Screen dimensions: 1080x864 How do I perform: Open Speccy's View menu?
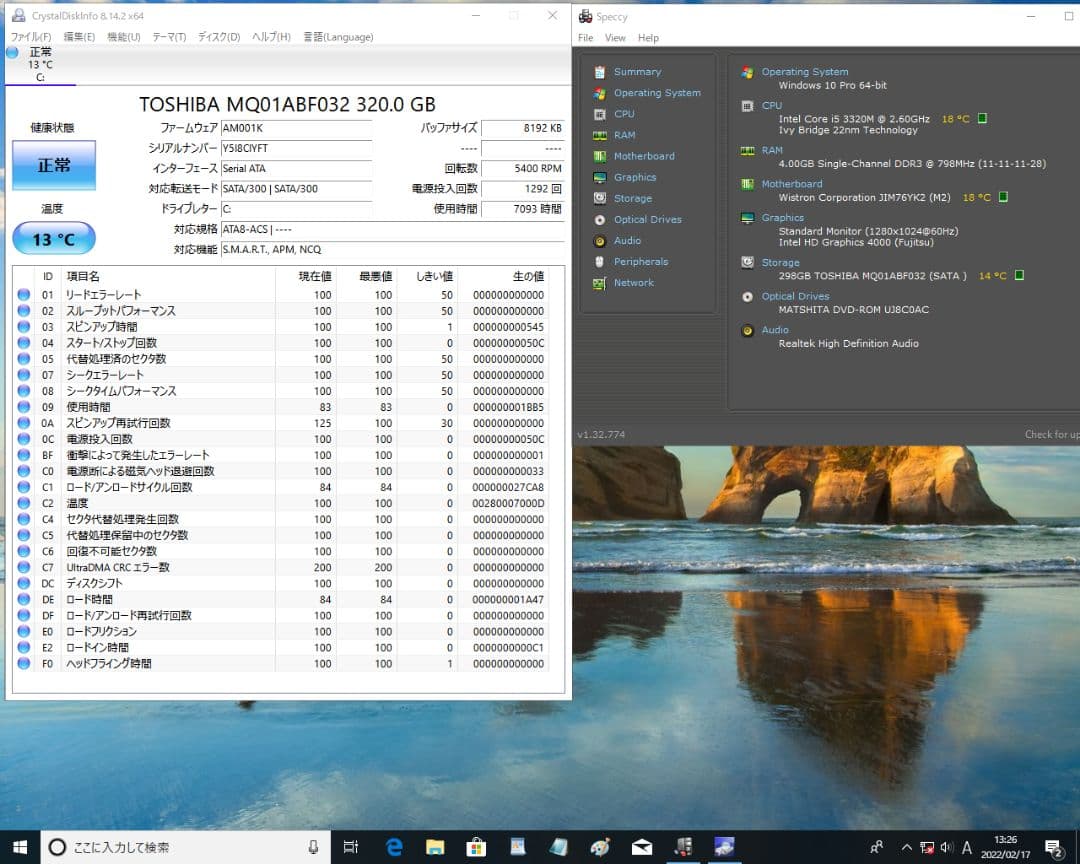[x=615, y=37]
